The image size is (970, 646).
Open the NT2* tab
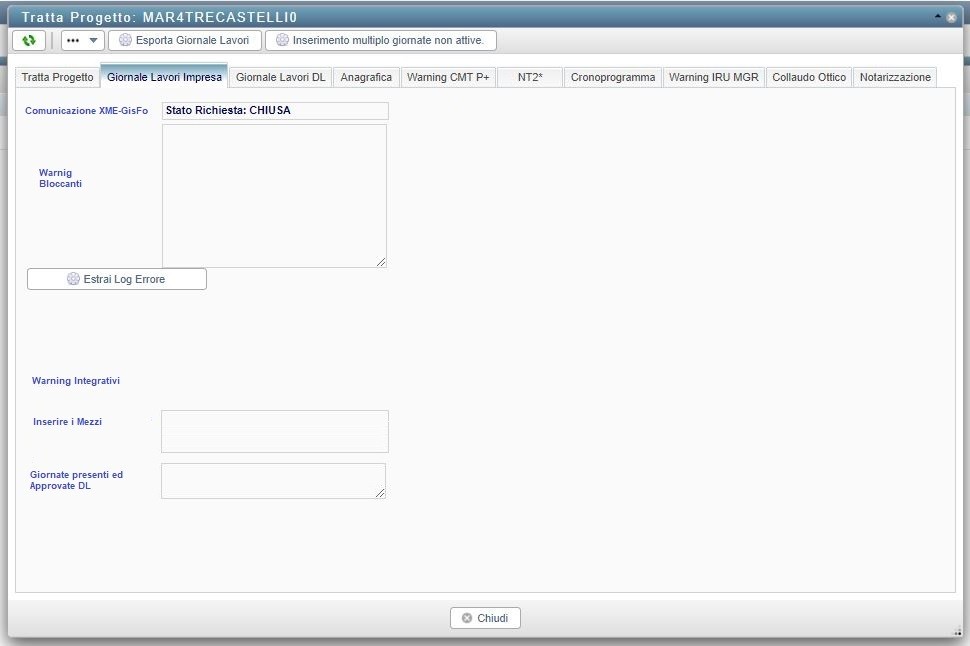(x=530, y=77)
